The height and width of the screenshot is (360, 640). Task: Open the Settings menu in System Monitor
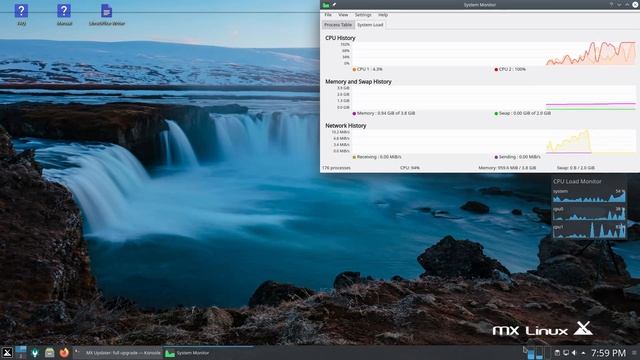[363, 15]
